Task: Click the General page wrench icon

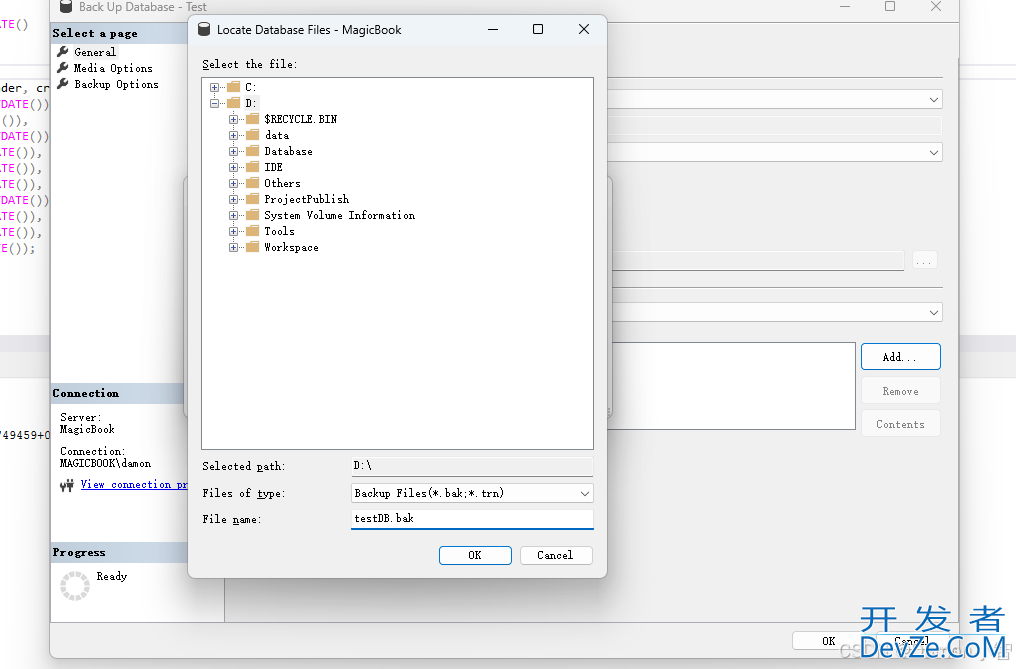Action: (x=63, y=51)
